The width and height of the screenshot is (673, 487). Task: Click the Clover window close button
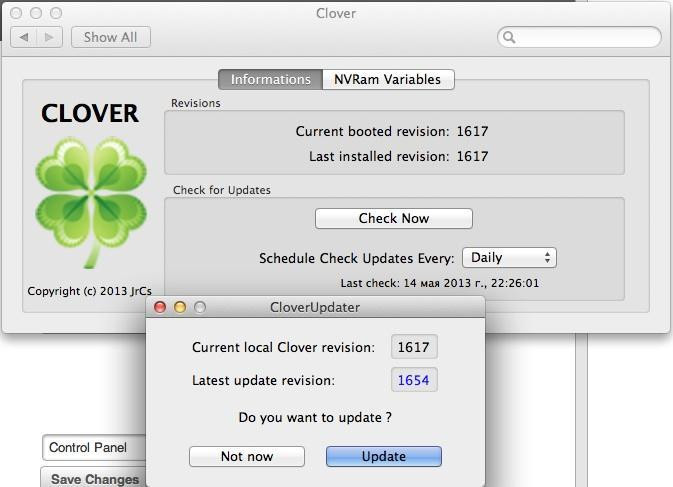tap(16, 13)
